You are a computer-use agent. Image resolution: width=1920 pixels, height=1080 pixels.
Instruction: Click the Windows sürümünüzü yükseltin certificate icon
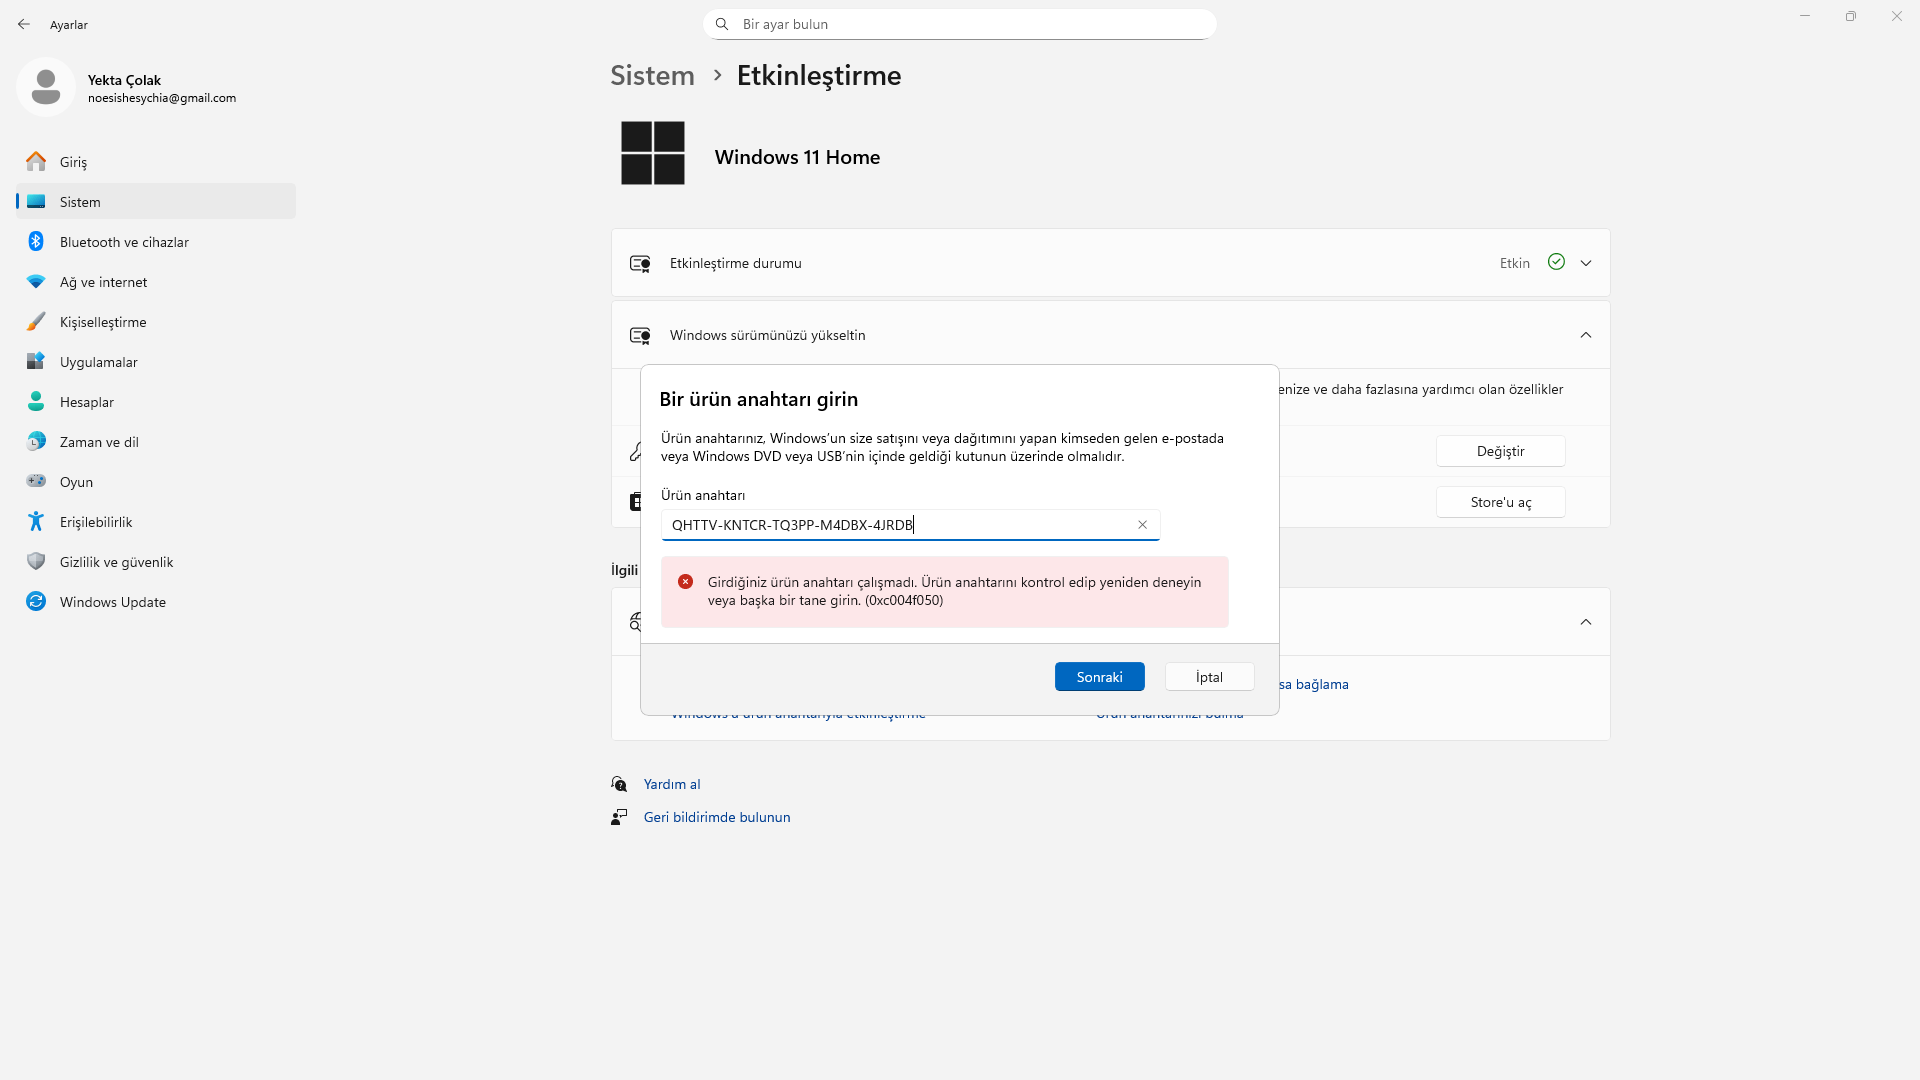pyautogui.click(x=640, y=336)
